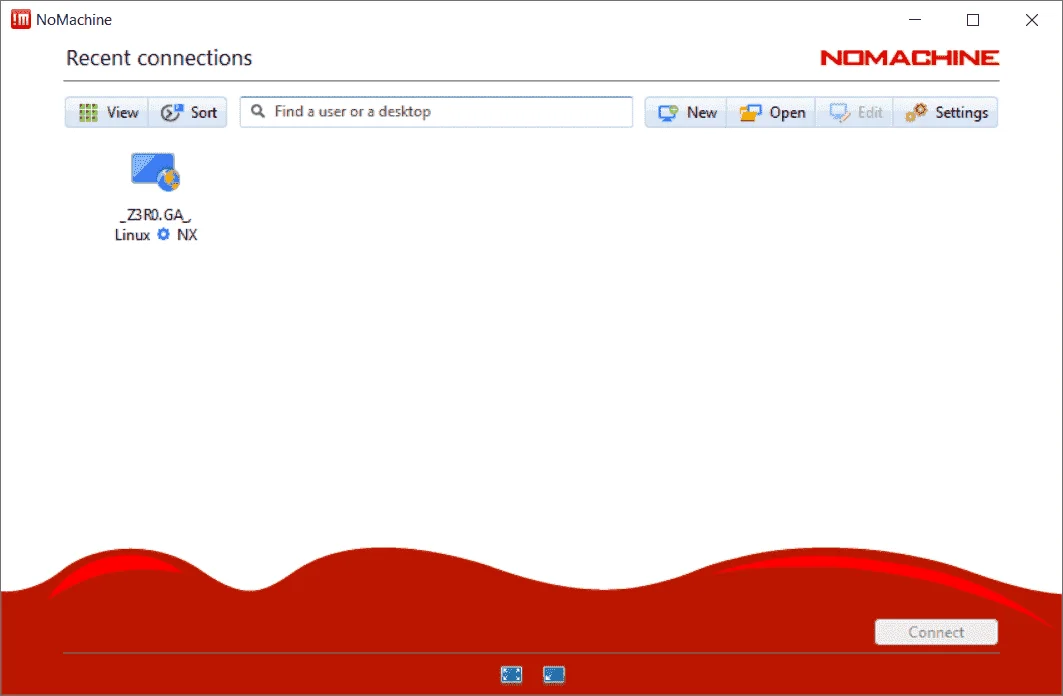Click the Open connection file button
The image size is (1063, 696).
771,112
